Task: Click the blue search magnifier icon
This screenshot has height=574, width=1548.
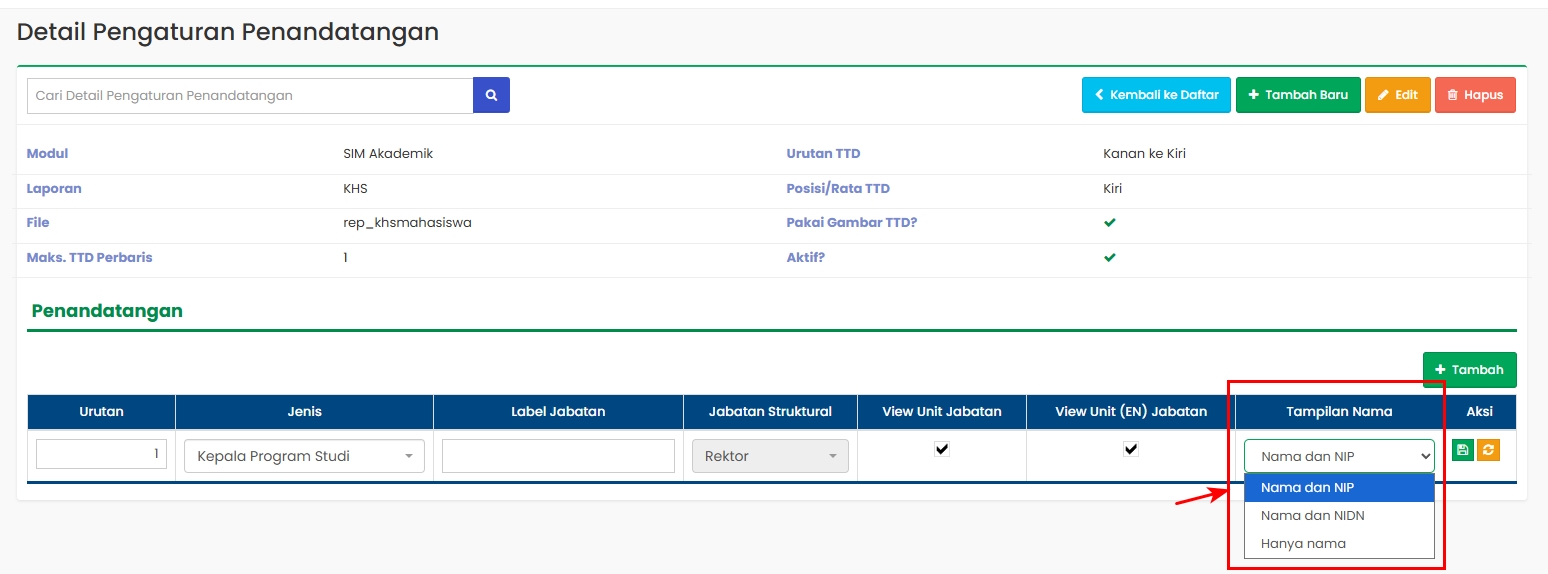Action: [491, 95]
